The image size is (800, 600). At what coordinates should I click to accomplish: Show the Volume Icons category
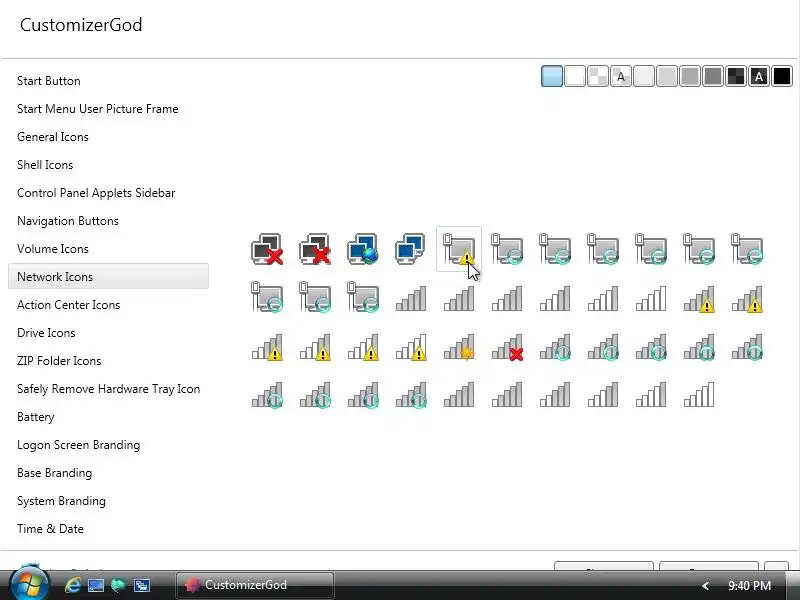(x=53, y=249)
